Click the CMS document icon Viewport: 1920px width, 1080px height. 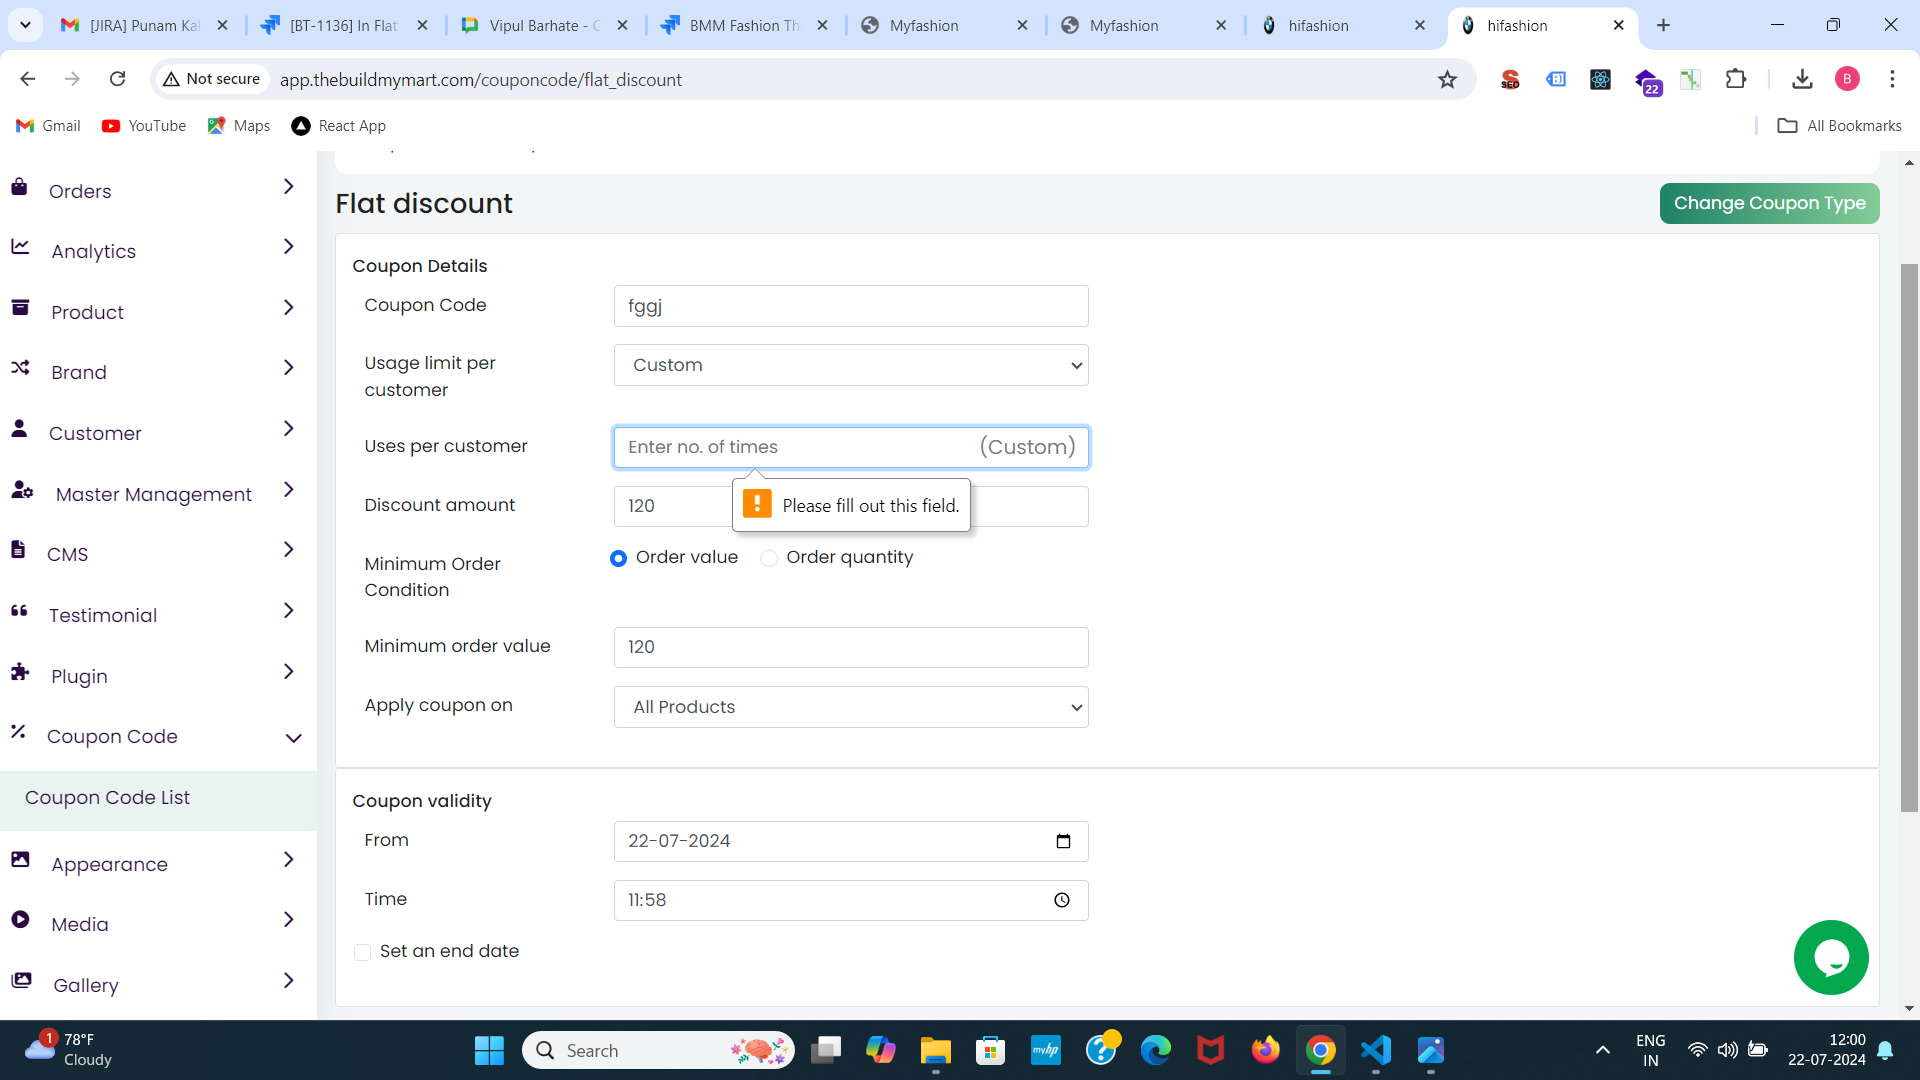18,550
